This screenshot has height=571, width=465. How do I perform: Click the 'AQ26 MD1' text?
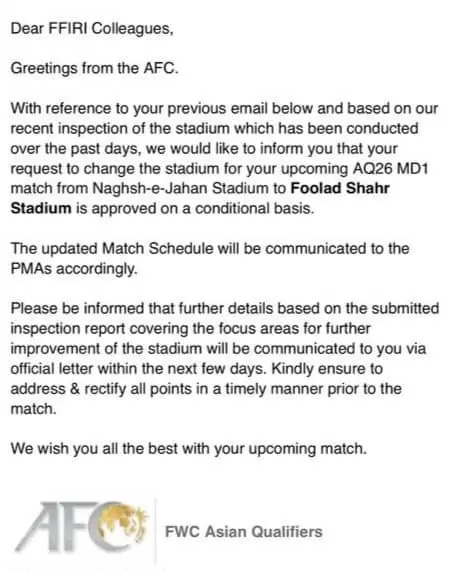[x=390, y=169]
